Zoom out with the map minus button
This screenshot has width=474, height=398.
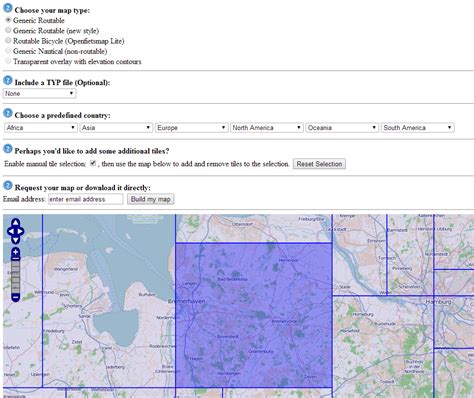click(16, 296)
